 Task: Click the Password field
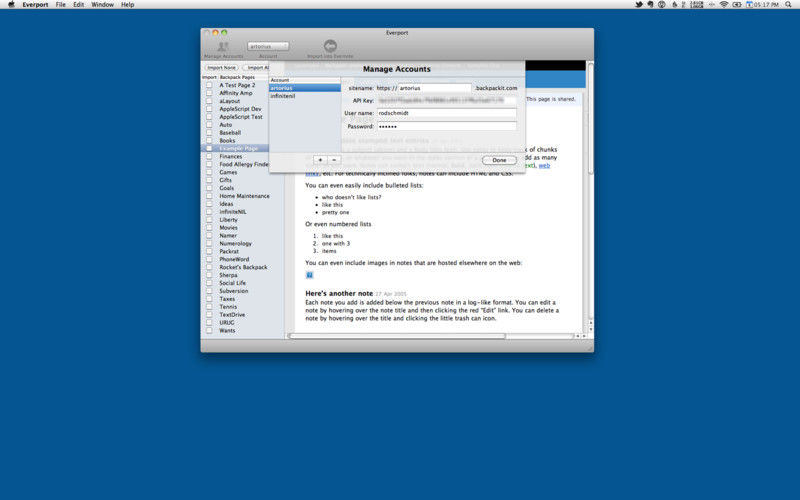446,126
